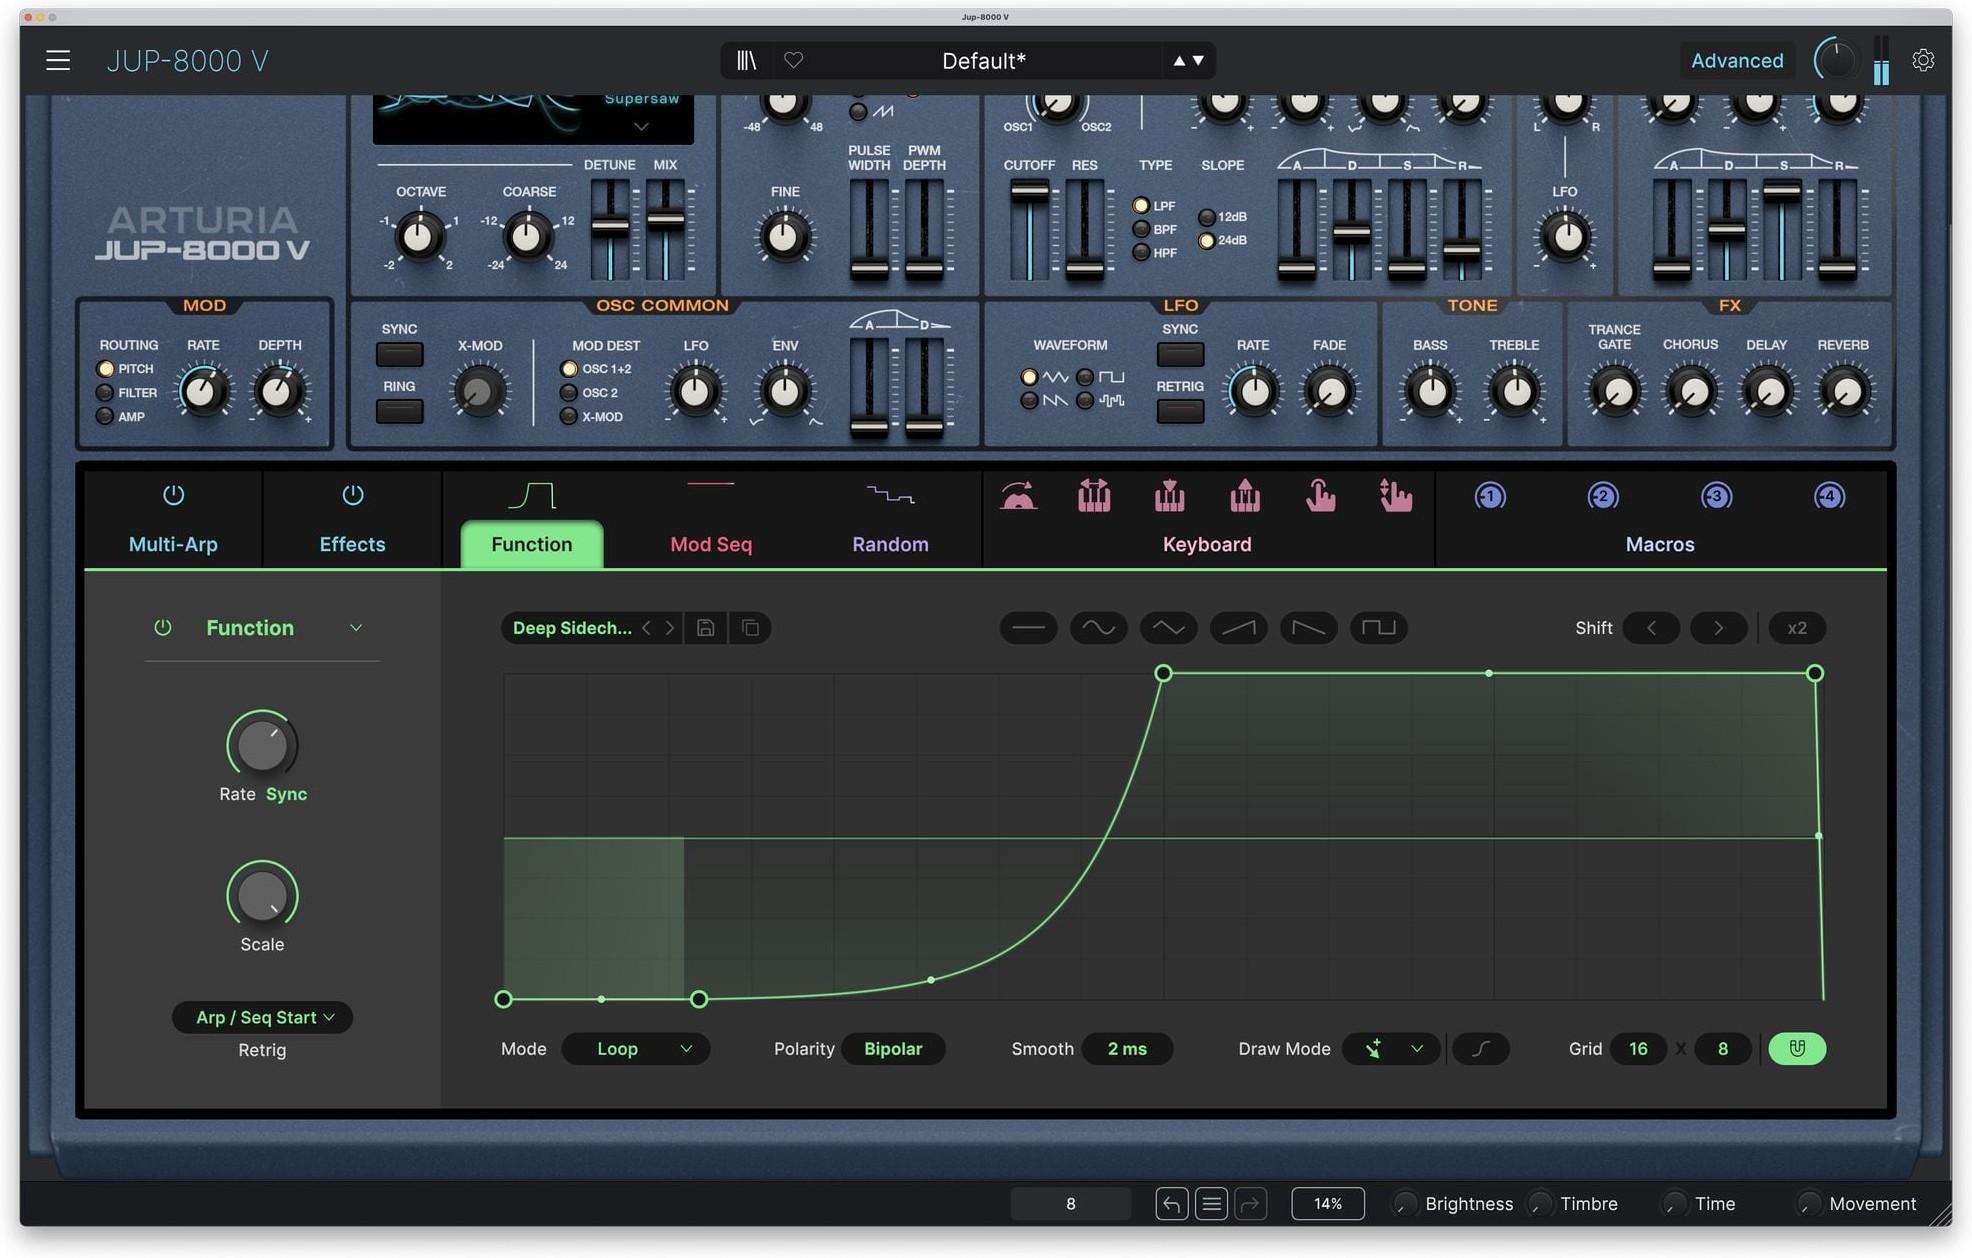
Task: Save the current function preset with floppy icon
Action: click(x=706, y=628)
